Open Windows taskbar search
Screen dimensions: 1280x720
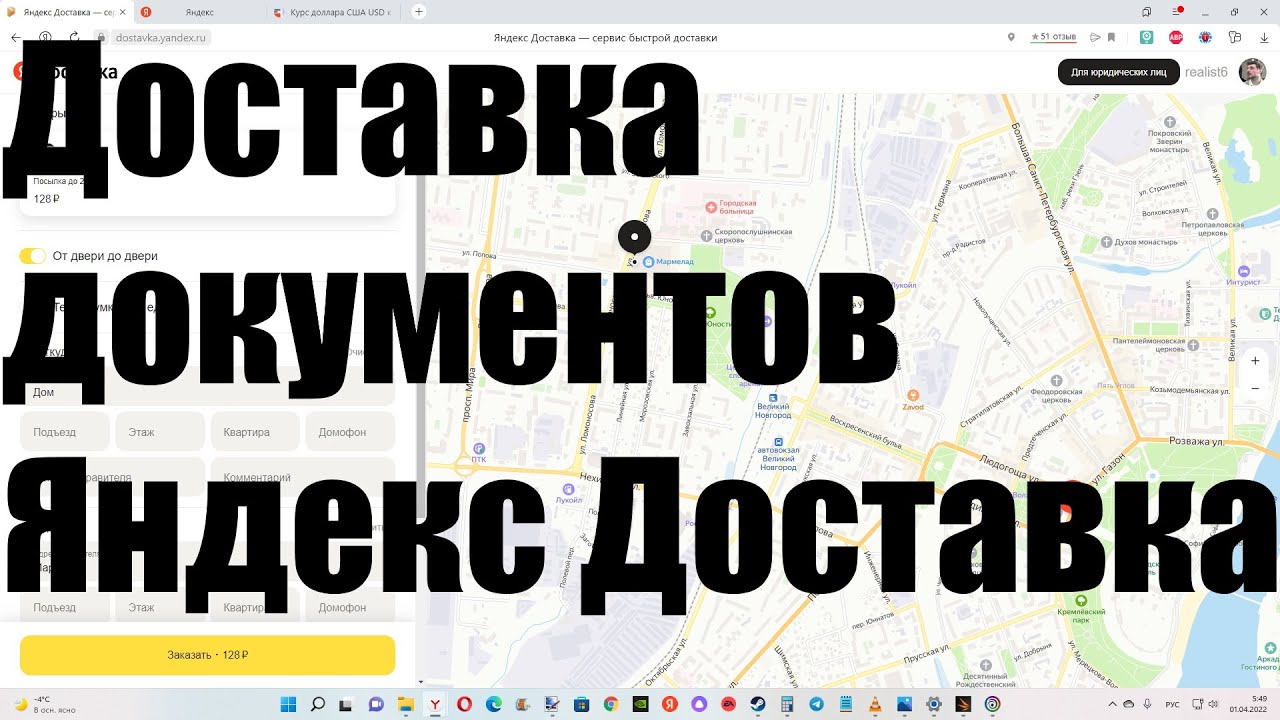coord(318,704)
